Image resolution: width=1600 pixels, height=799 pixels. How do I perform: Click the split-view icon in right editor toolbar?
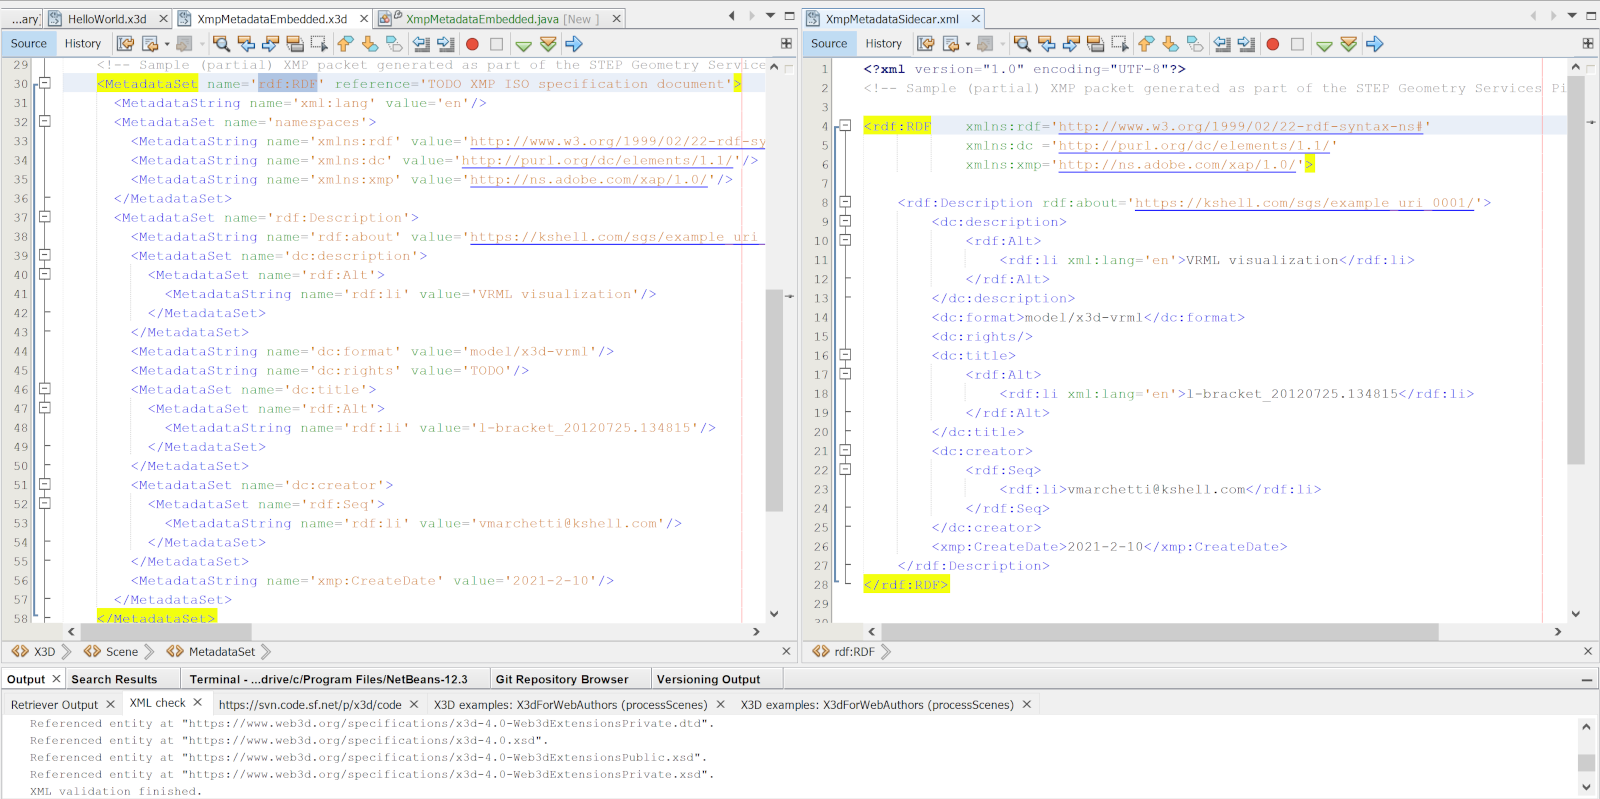pos(1587,44)
